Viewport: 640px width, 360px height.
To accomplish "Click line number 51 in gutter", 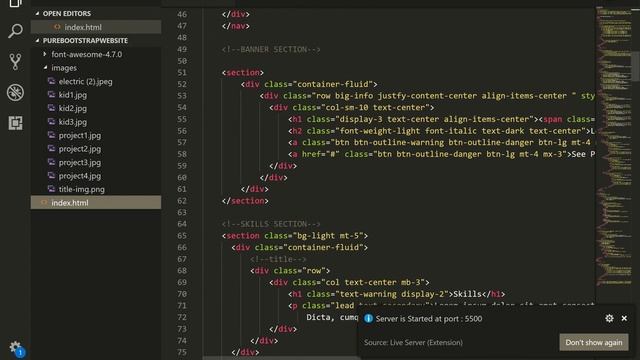I will 182,72.
